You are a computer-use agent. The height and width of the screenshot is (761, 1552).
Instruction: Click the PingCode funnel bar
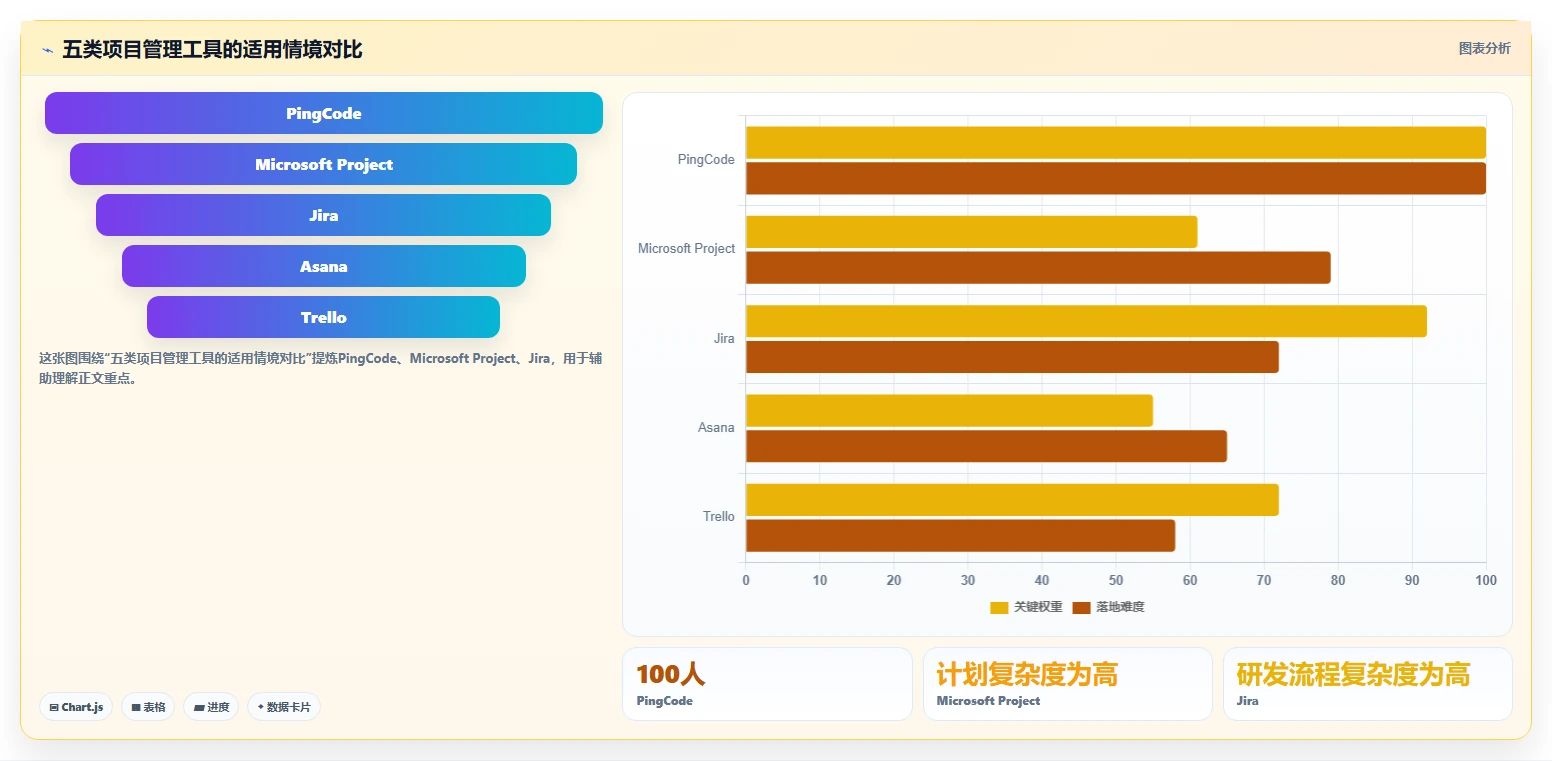coord(324,113)
